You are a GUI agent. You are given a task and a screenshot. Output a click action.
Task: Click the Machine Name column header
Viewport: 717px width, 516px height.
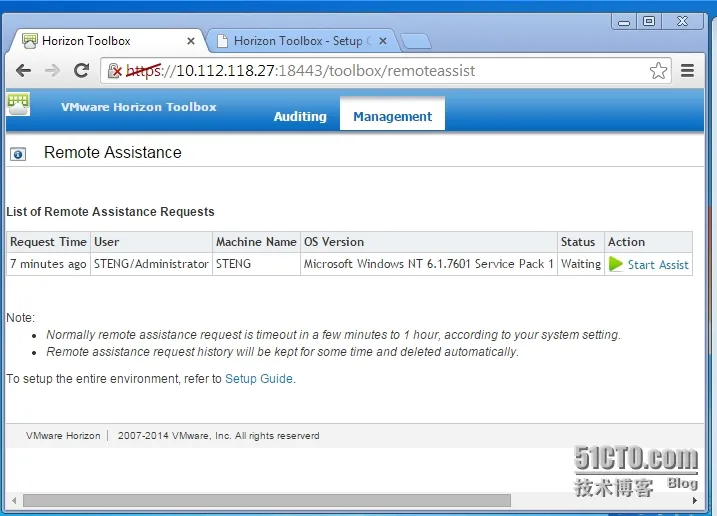coord(257,242)
